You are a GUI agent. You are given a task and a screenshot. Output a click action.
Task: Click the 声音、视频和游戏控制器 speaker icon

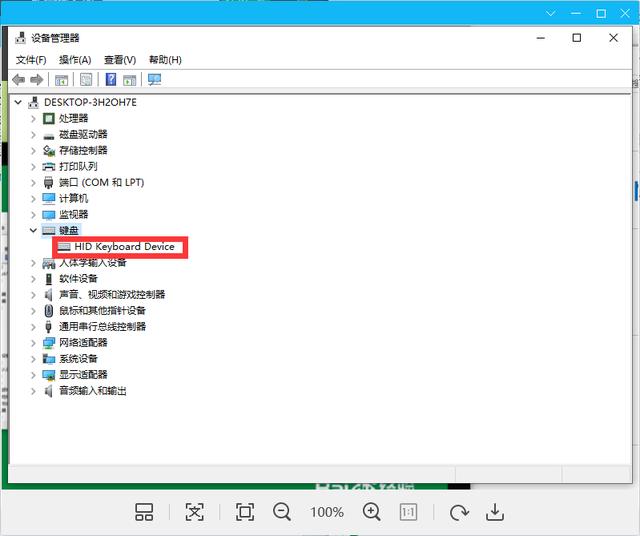49,295
